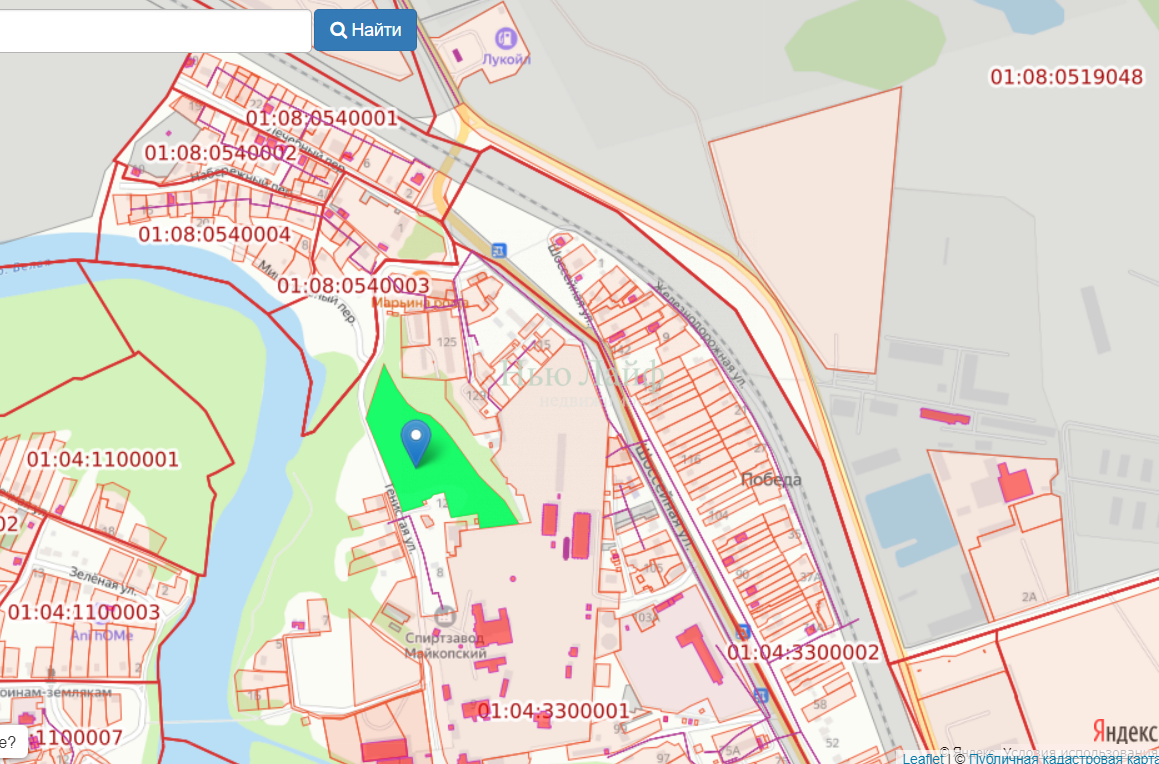Focus the cadastral search input field
Viewport: 1159px width, 764px height.
[x=150, y=30]
